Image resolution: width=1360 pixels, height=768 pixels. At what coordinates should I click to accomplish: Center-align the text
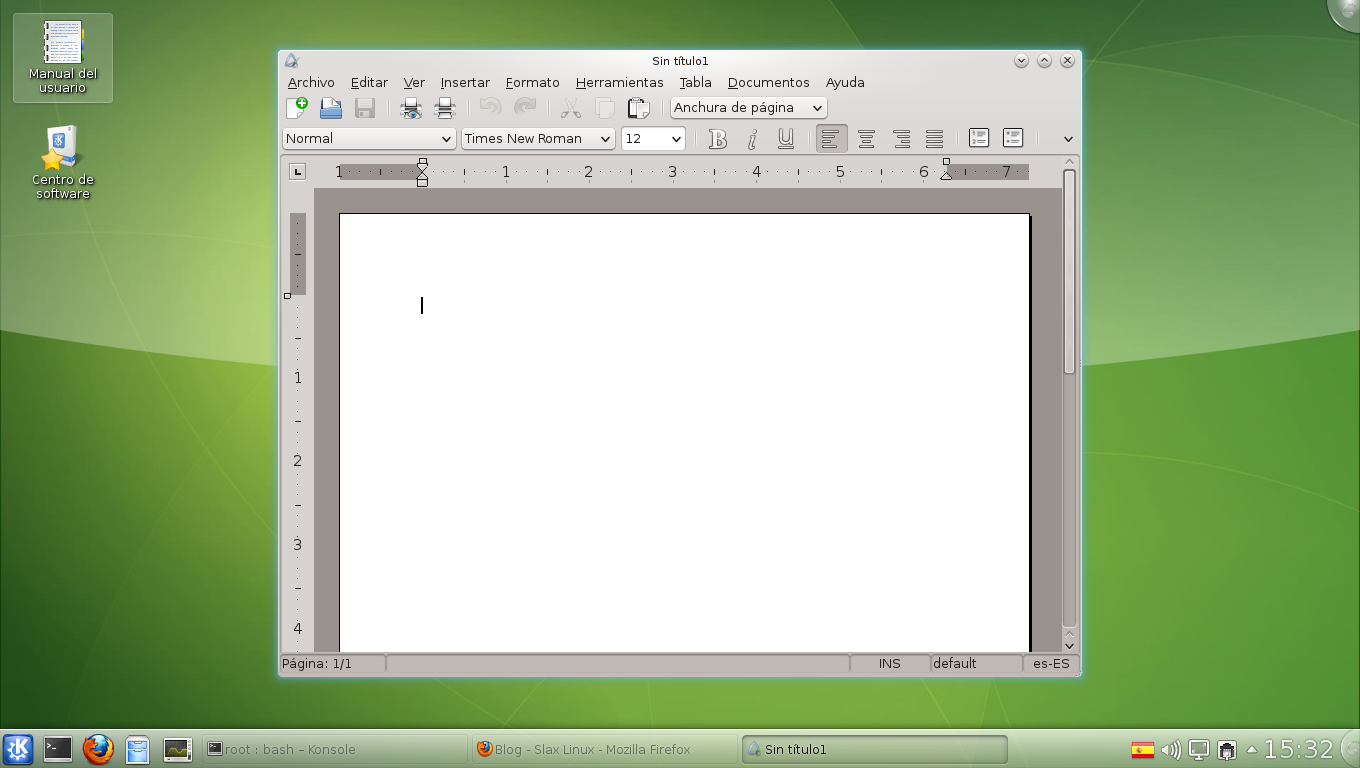pyautogui.click(x=866, y=139)
